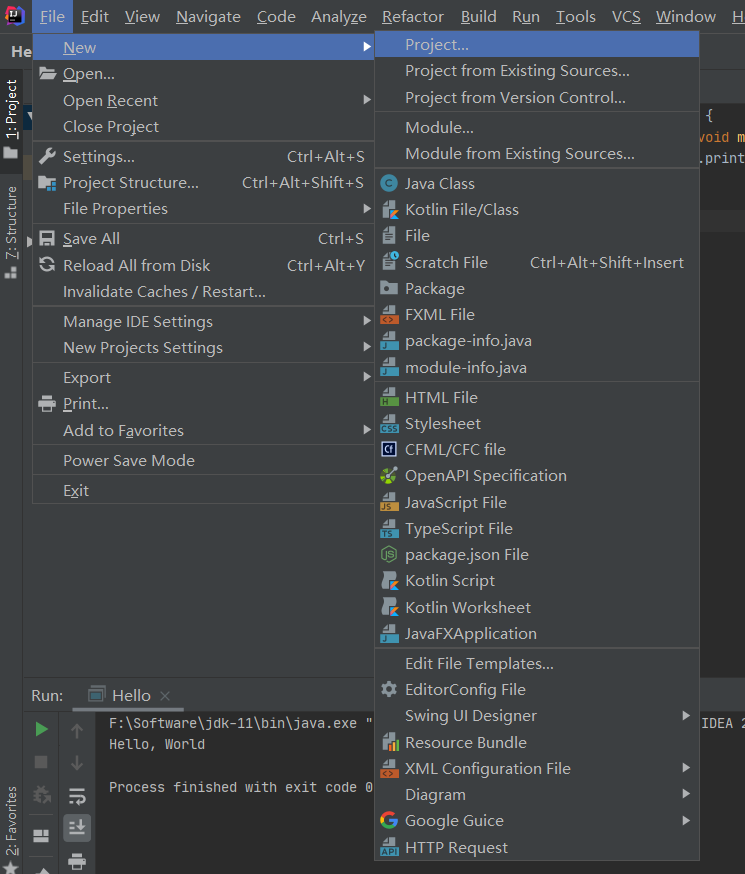Image resolution: width=745 pixels, height=874 pixels.
Task: Open the 2: Favorites tool window tab
Action: (x=11, y=827)
